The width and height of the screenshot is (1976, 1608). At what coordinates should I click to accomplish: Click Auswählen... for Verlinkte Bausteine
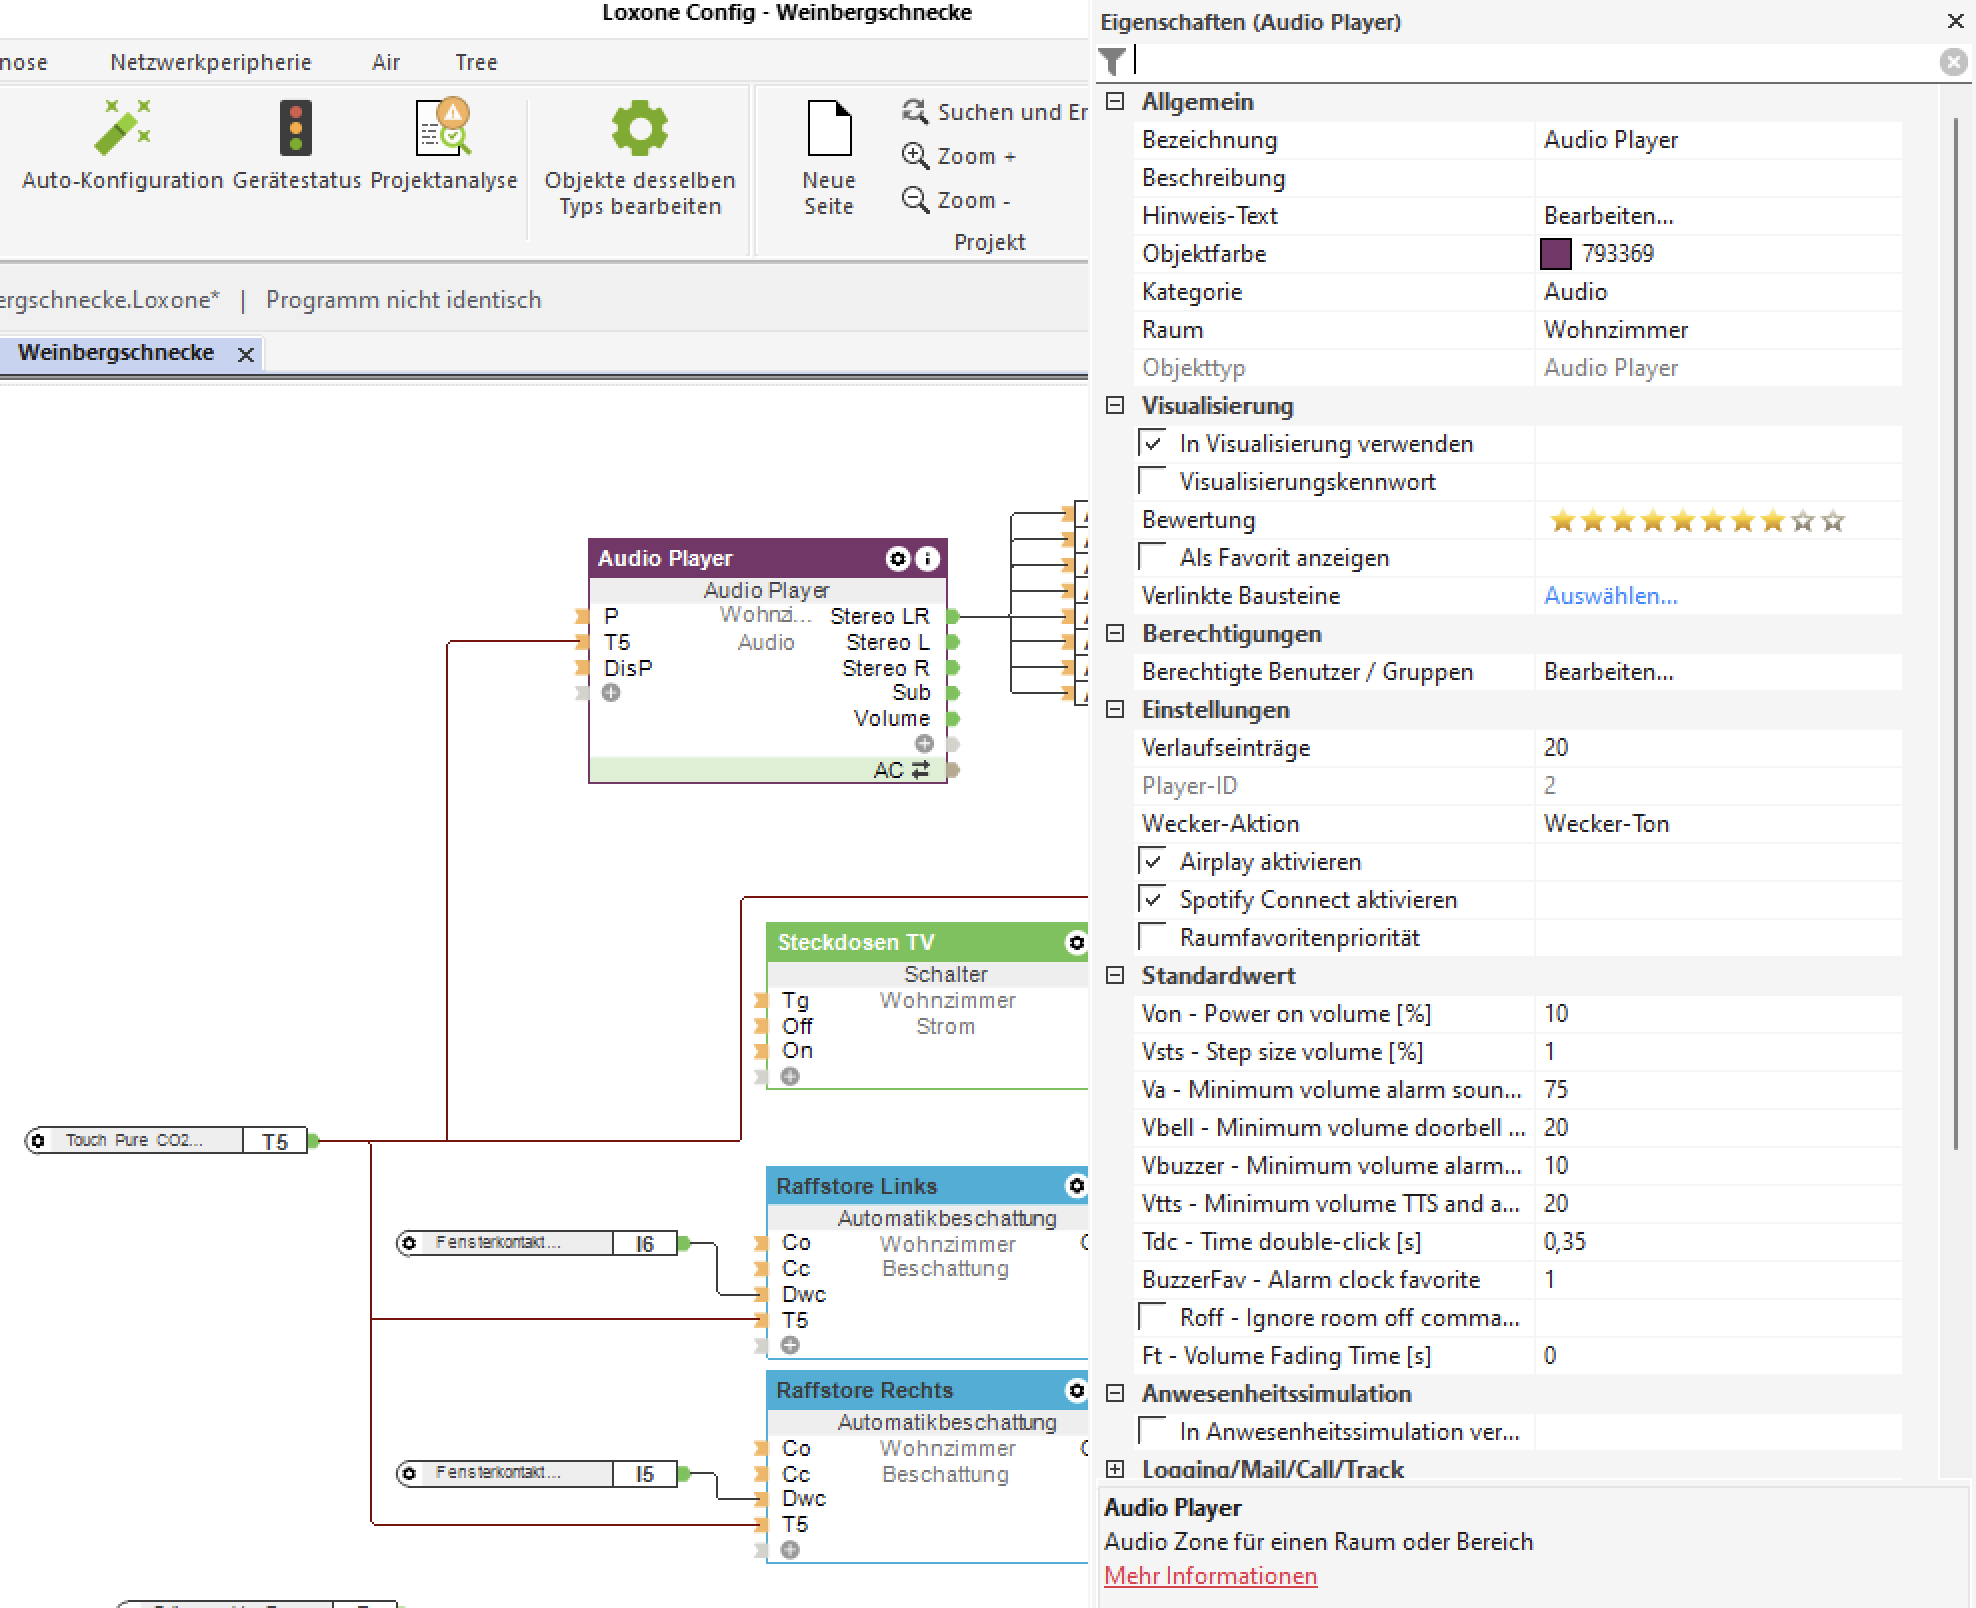pyautogui.click(x=1610, y=596)
